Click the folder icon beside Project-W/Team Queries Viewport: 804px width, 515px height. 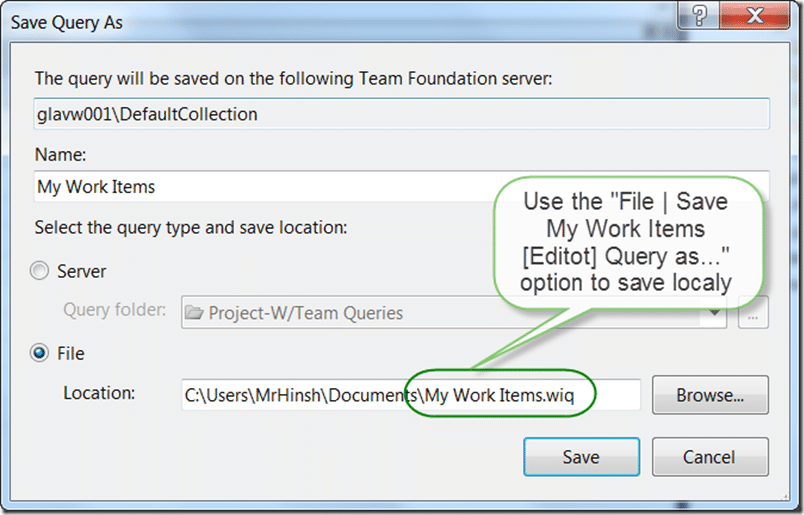pyautogui.click(x=194, y=312)
